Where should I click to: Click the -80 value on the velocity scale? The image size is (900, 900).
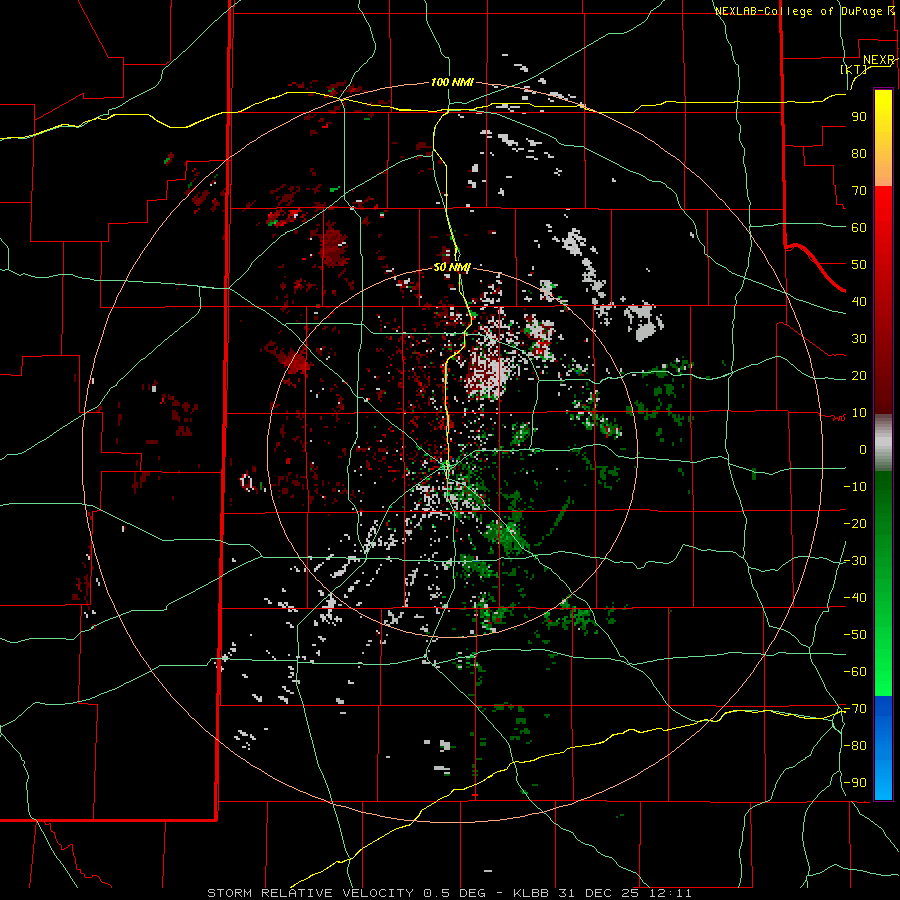(x=855, y=746)
